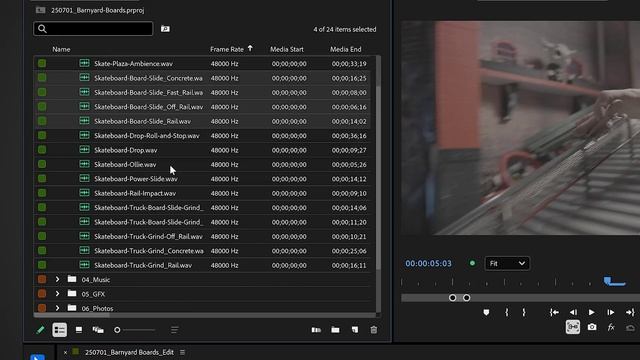The image size is (640, 360).
Task: Click orange label of 04_Music bin
Action: point(42,280)
